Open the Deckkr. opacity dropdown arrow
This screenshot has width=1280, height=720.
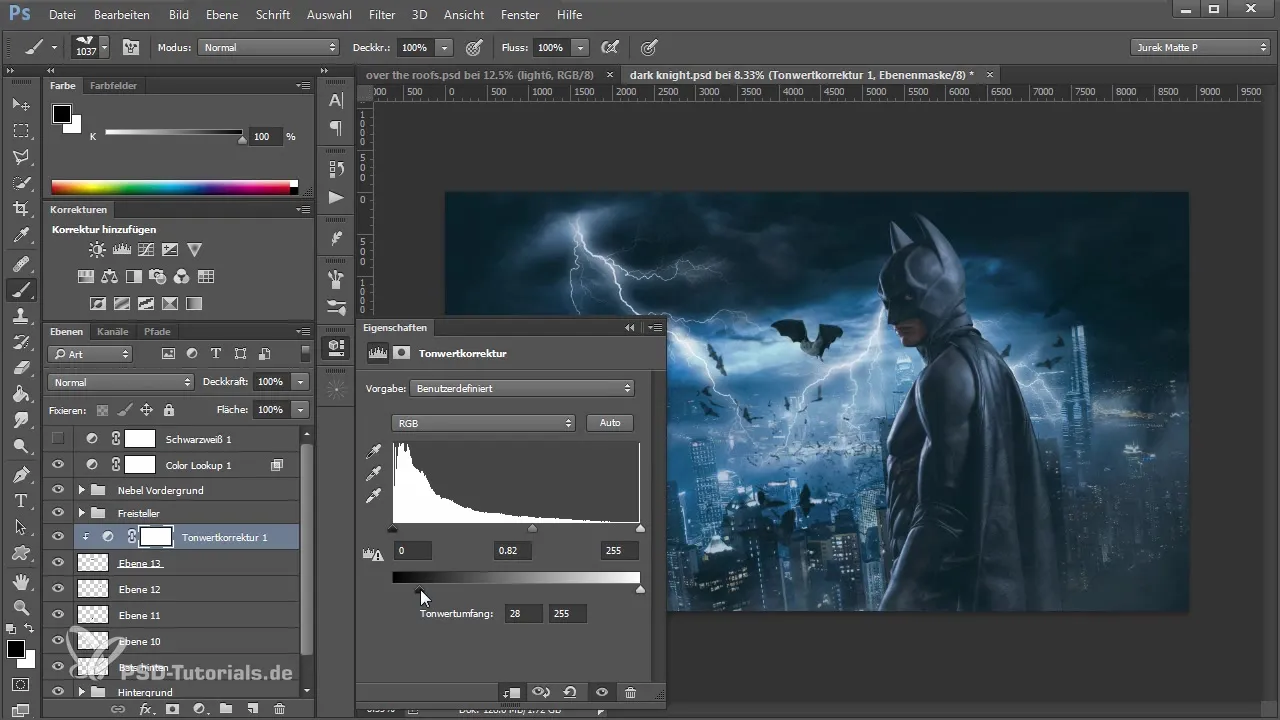click(x=445, y=47)
